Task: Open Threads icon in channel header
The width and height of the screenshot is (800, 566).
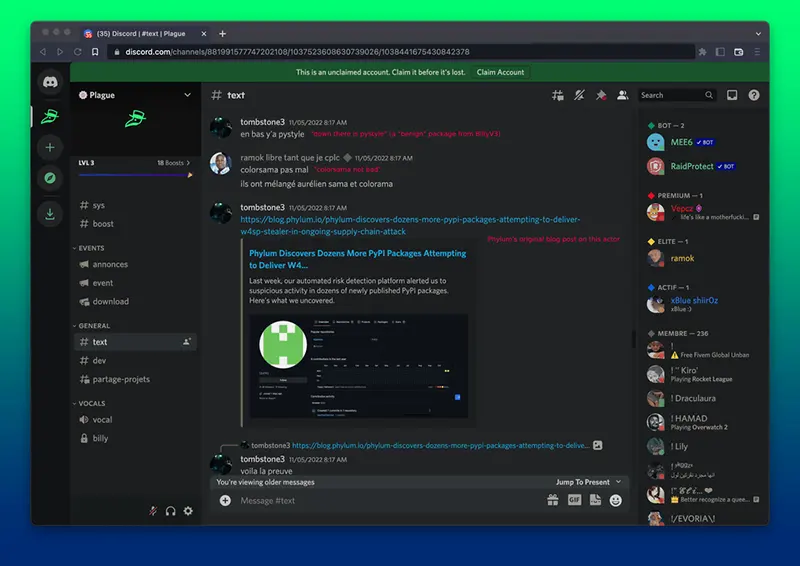Action: pyautogui.click(x=558, y=95)
